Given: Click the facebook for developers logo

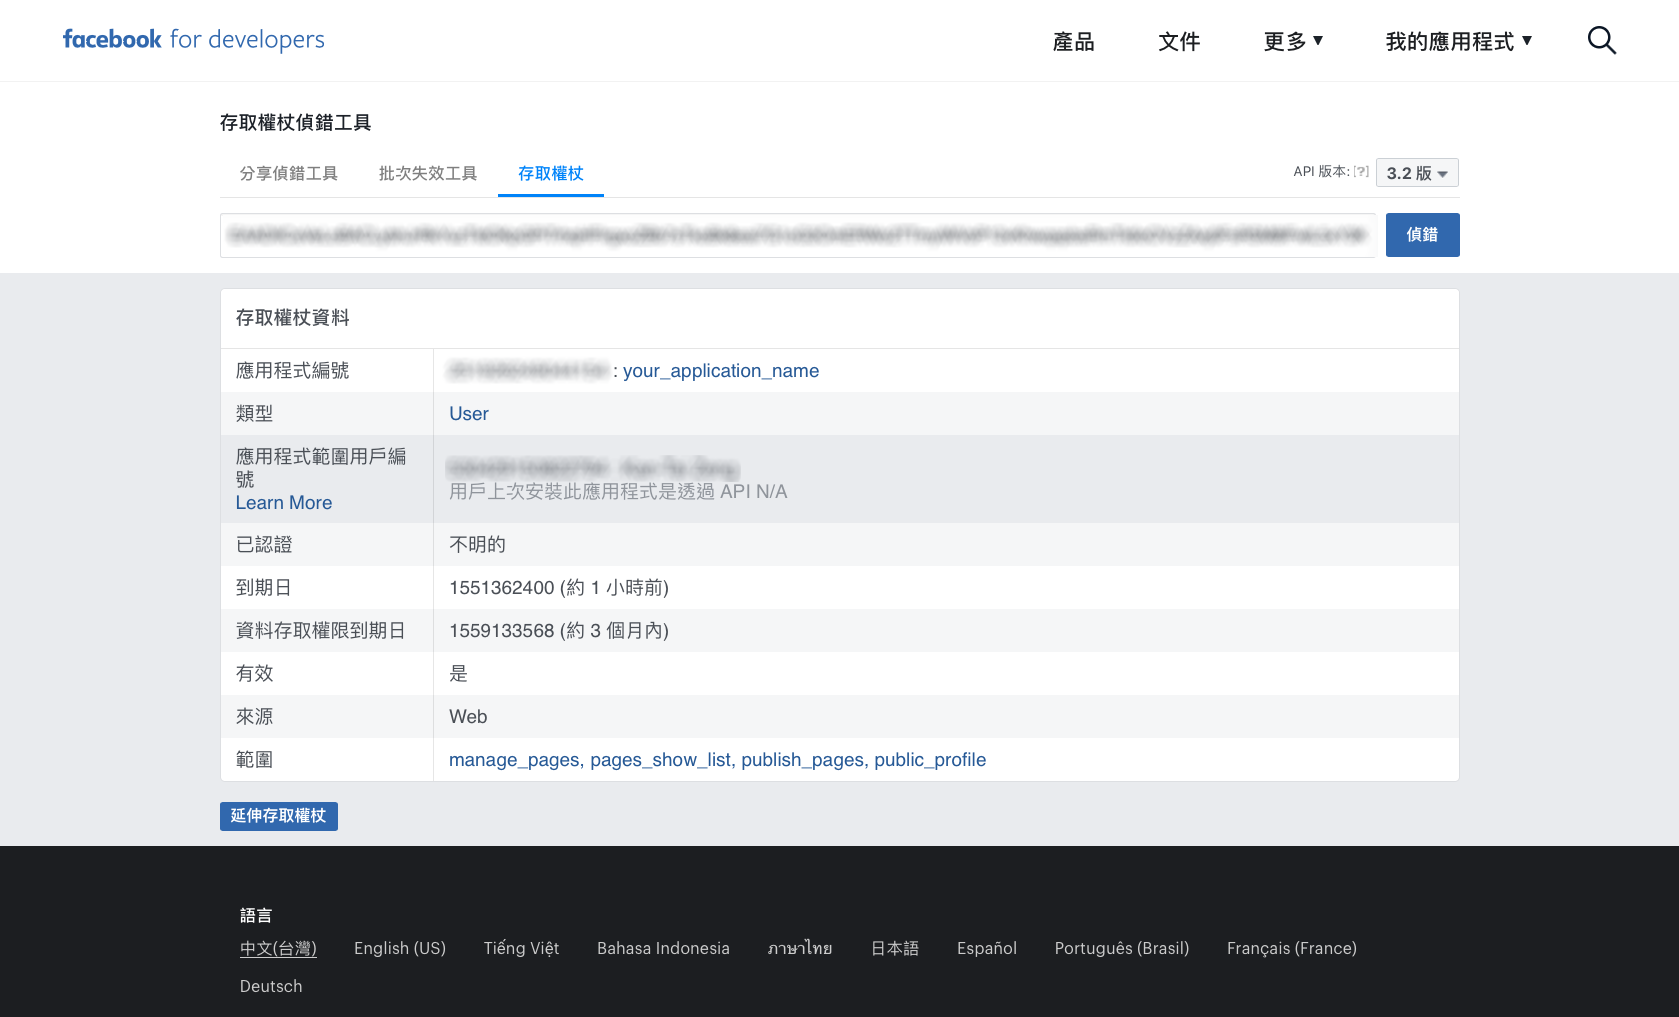Looking at the screenshot, I should (194, 40).
